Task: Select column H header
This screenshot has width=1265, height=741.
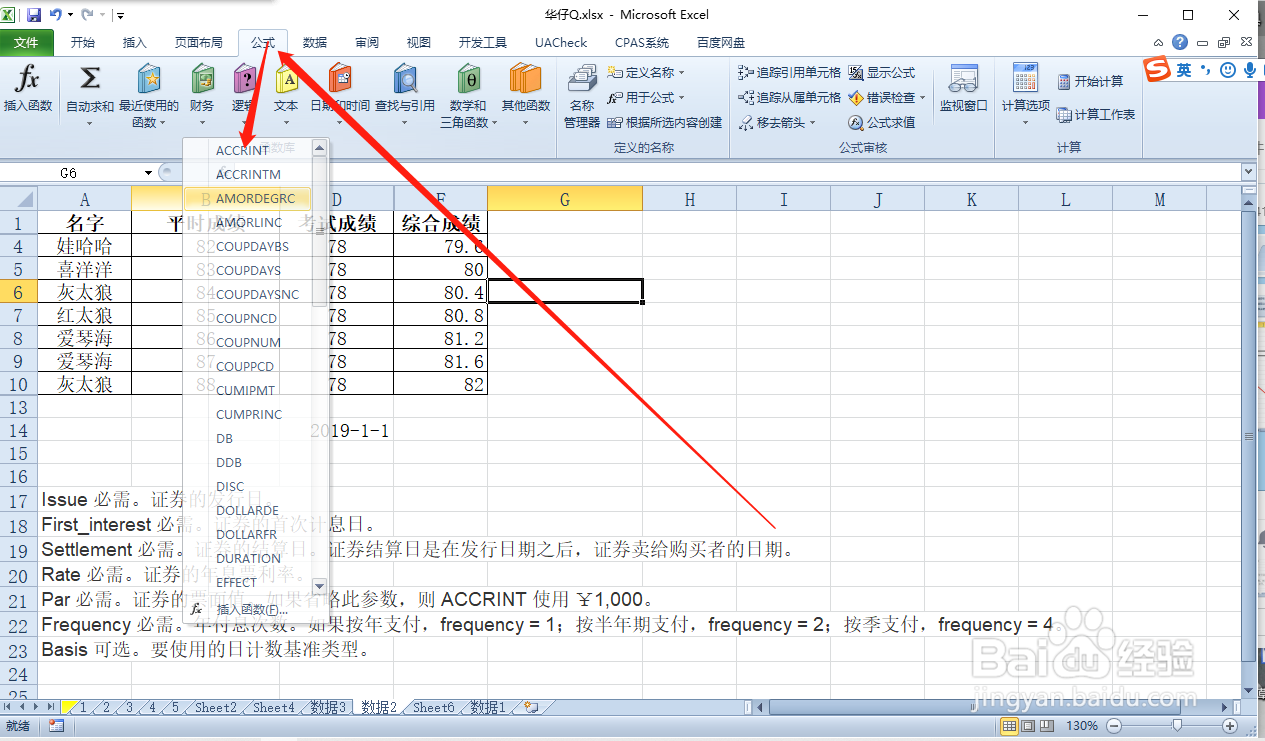Action: (689, 199)
